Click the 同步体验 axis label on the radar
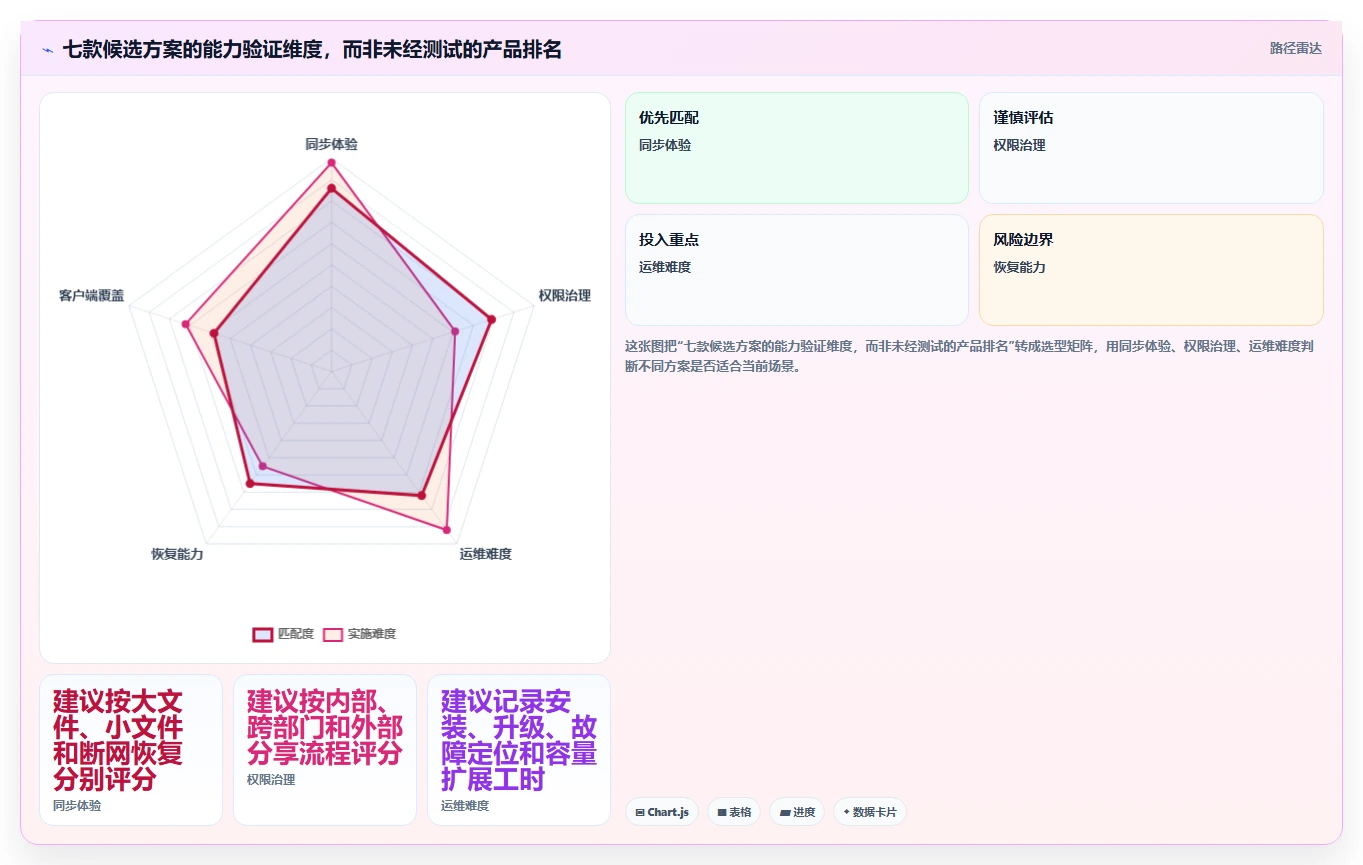 [x=331, y=144]
